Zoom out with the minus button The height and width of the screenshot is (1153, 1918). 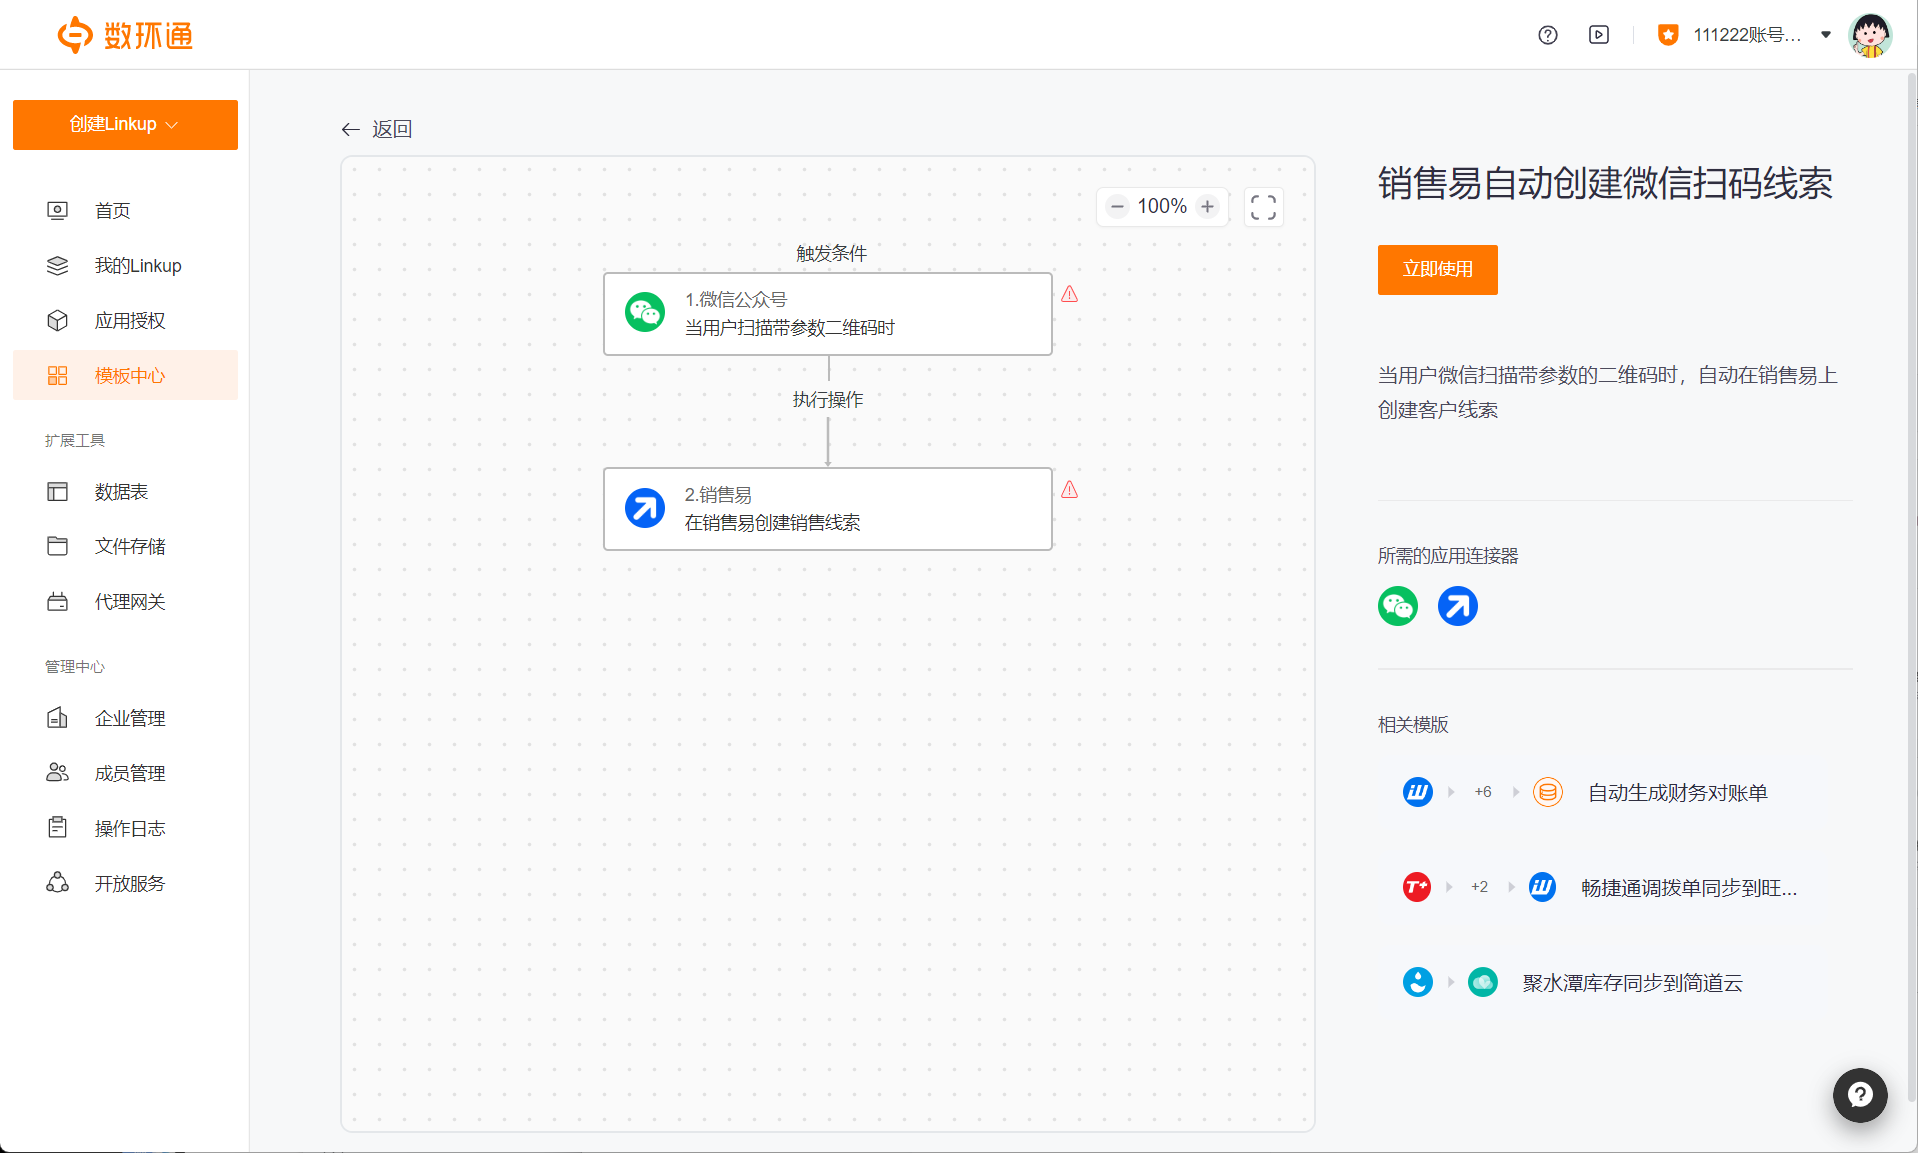coord(1118,206)
